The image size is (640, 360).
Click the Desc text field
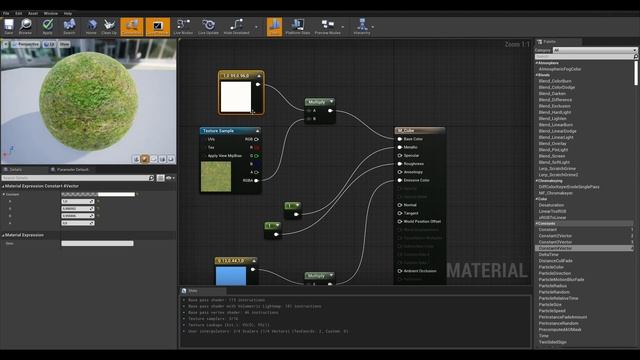[97, 243]
